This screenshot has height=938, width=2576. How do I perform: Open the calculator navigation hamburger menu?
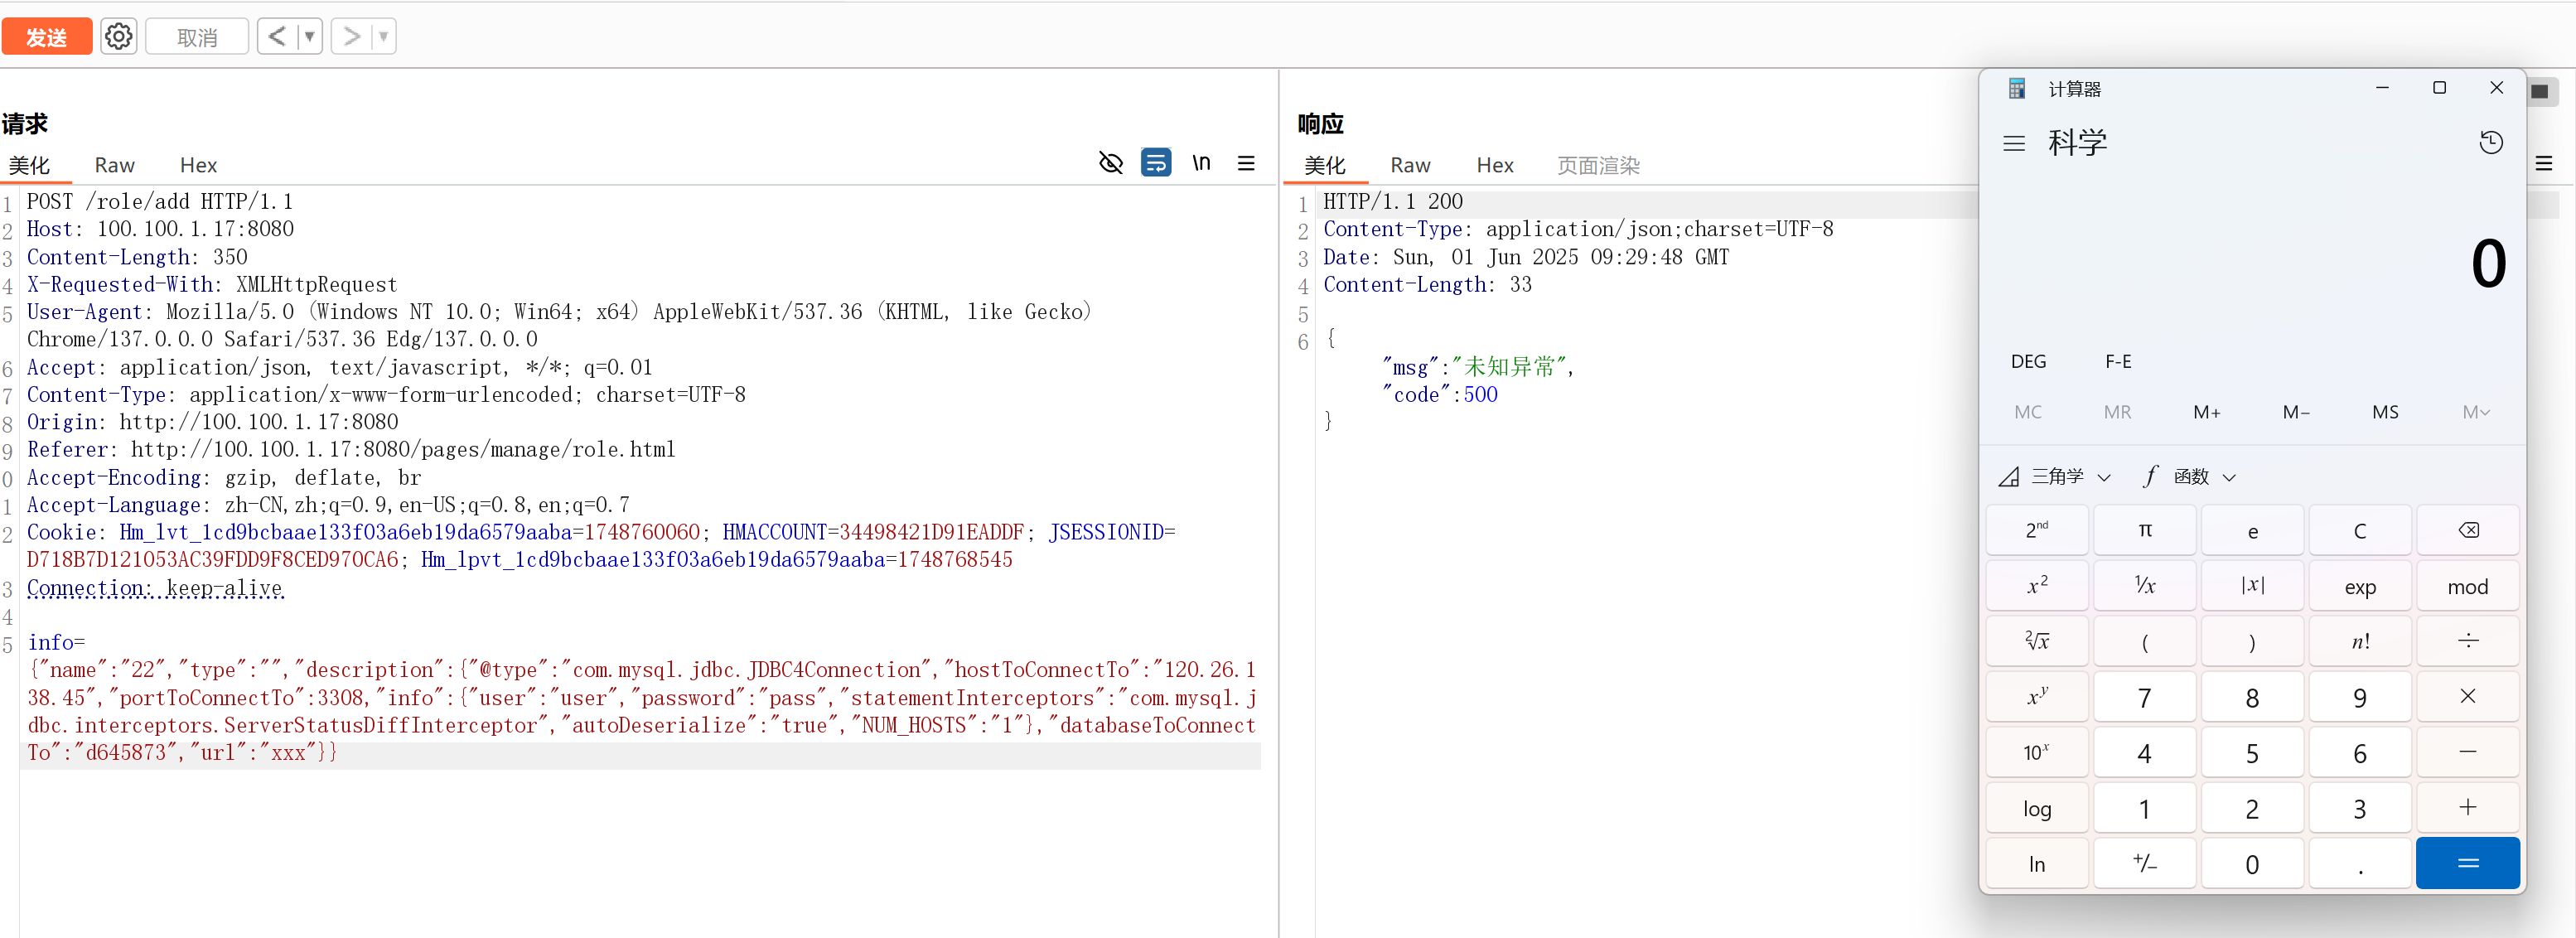[x=2014, y=144]
